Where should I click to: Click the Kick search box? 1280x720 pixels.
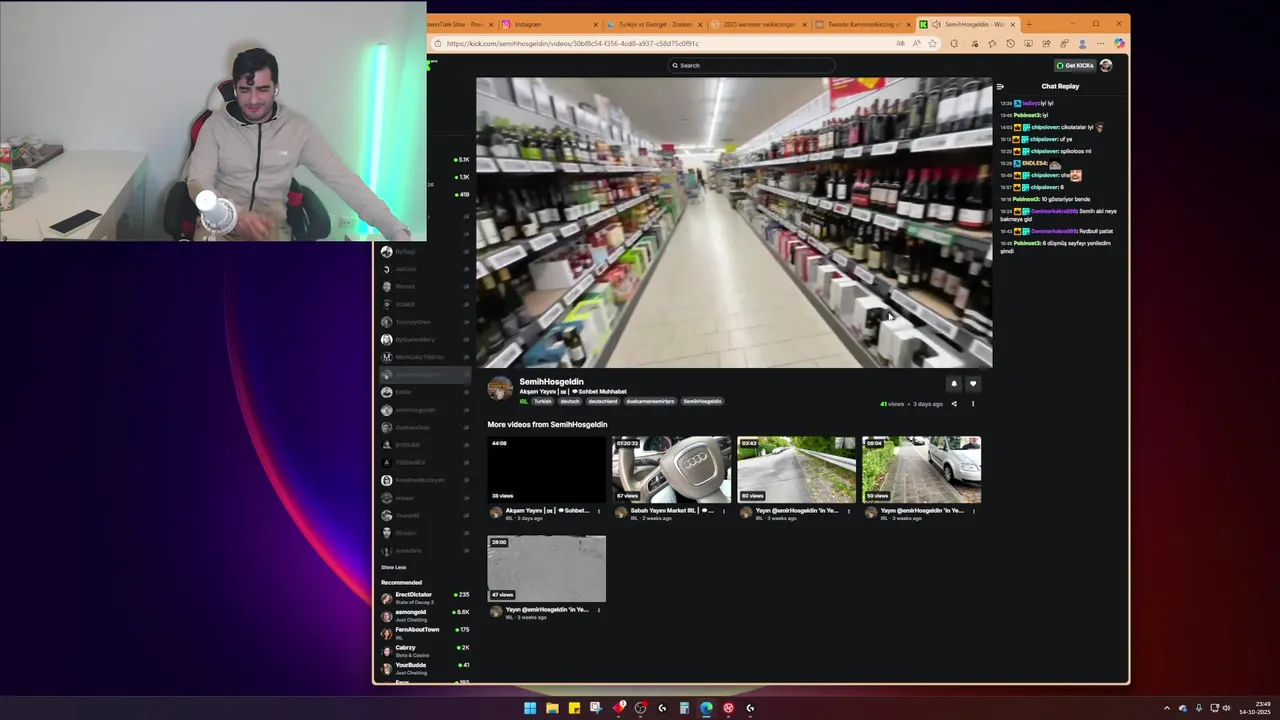click(x=751, y=65)
